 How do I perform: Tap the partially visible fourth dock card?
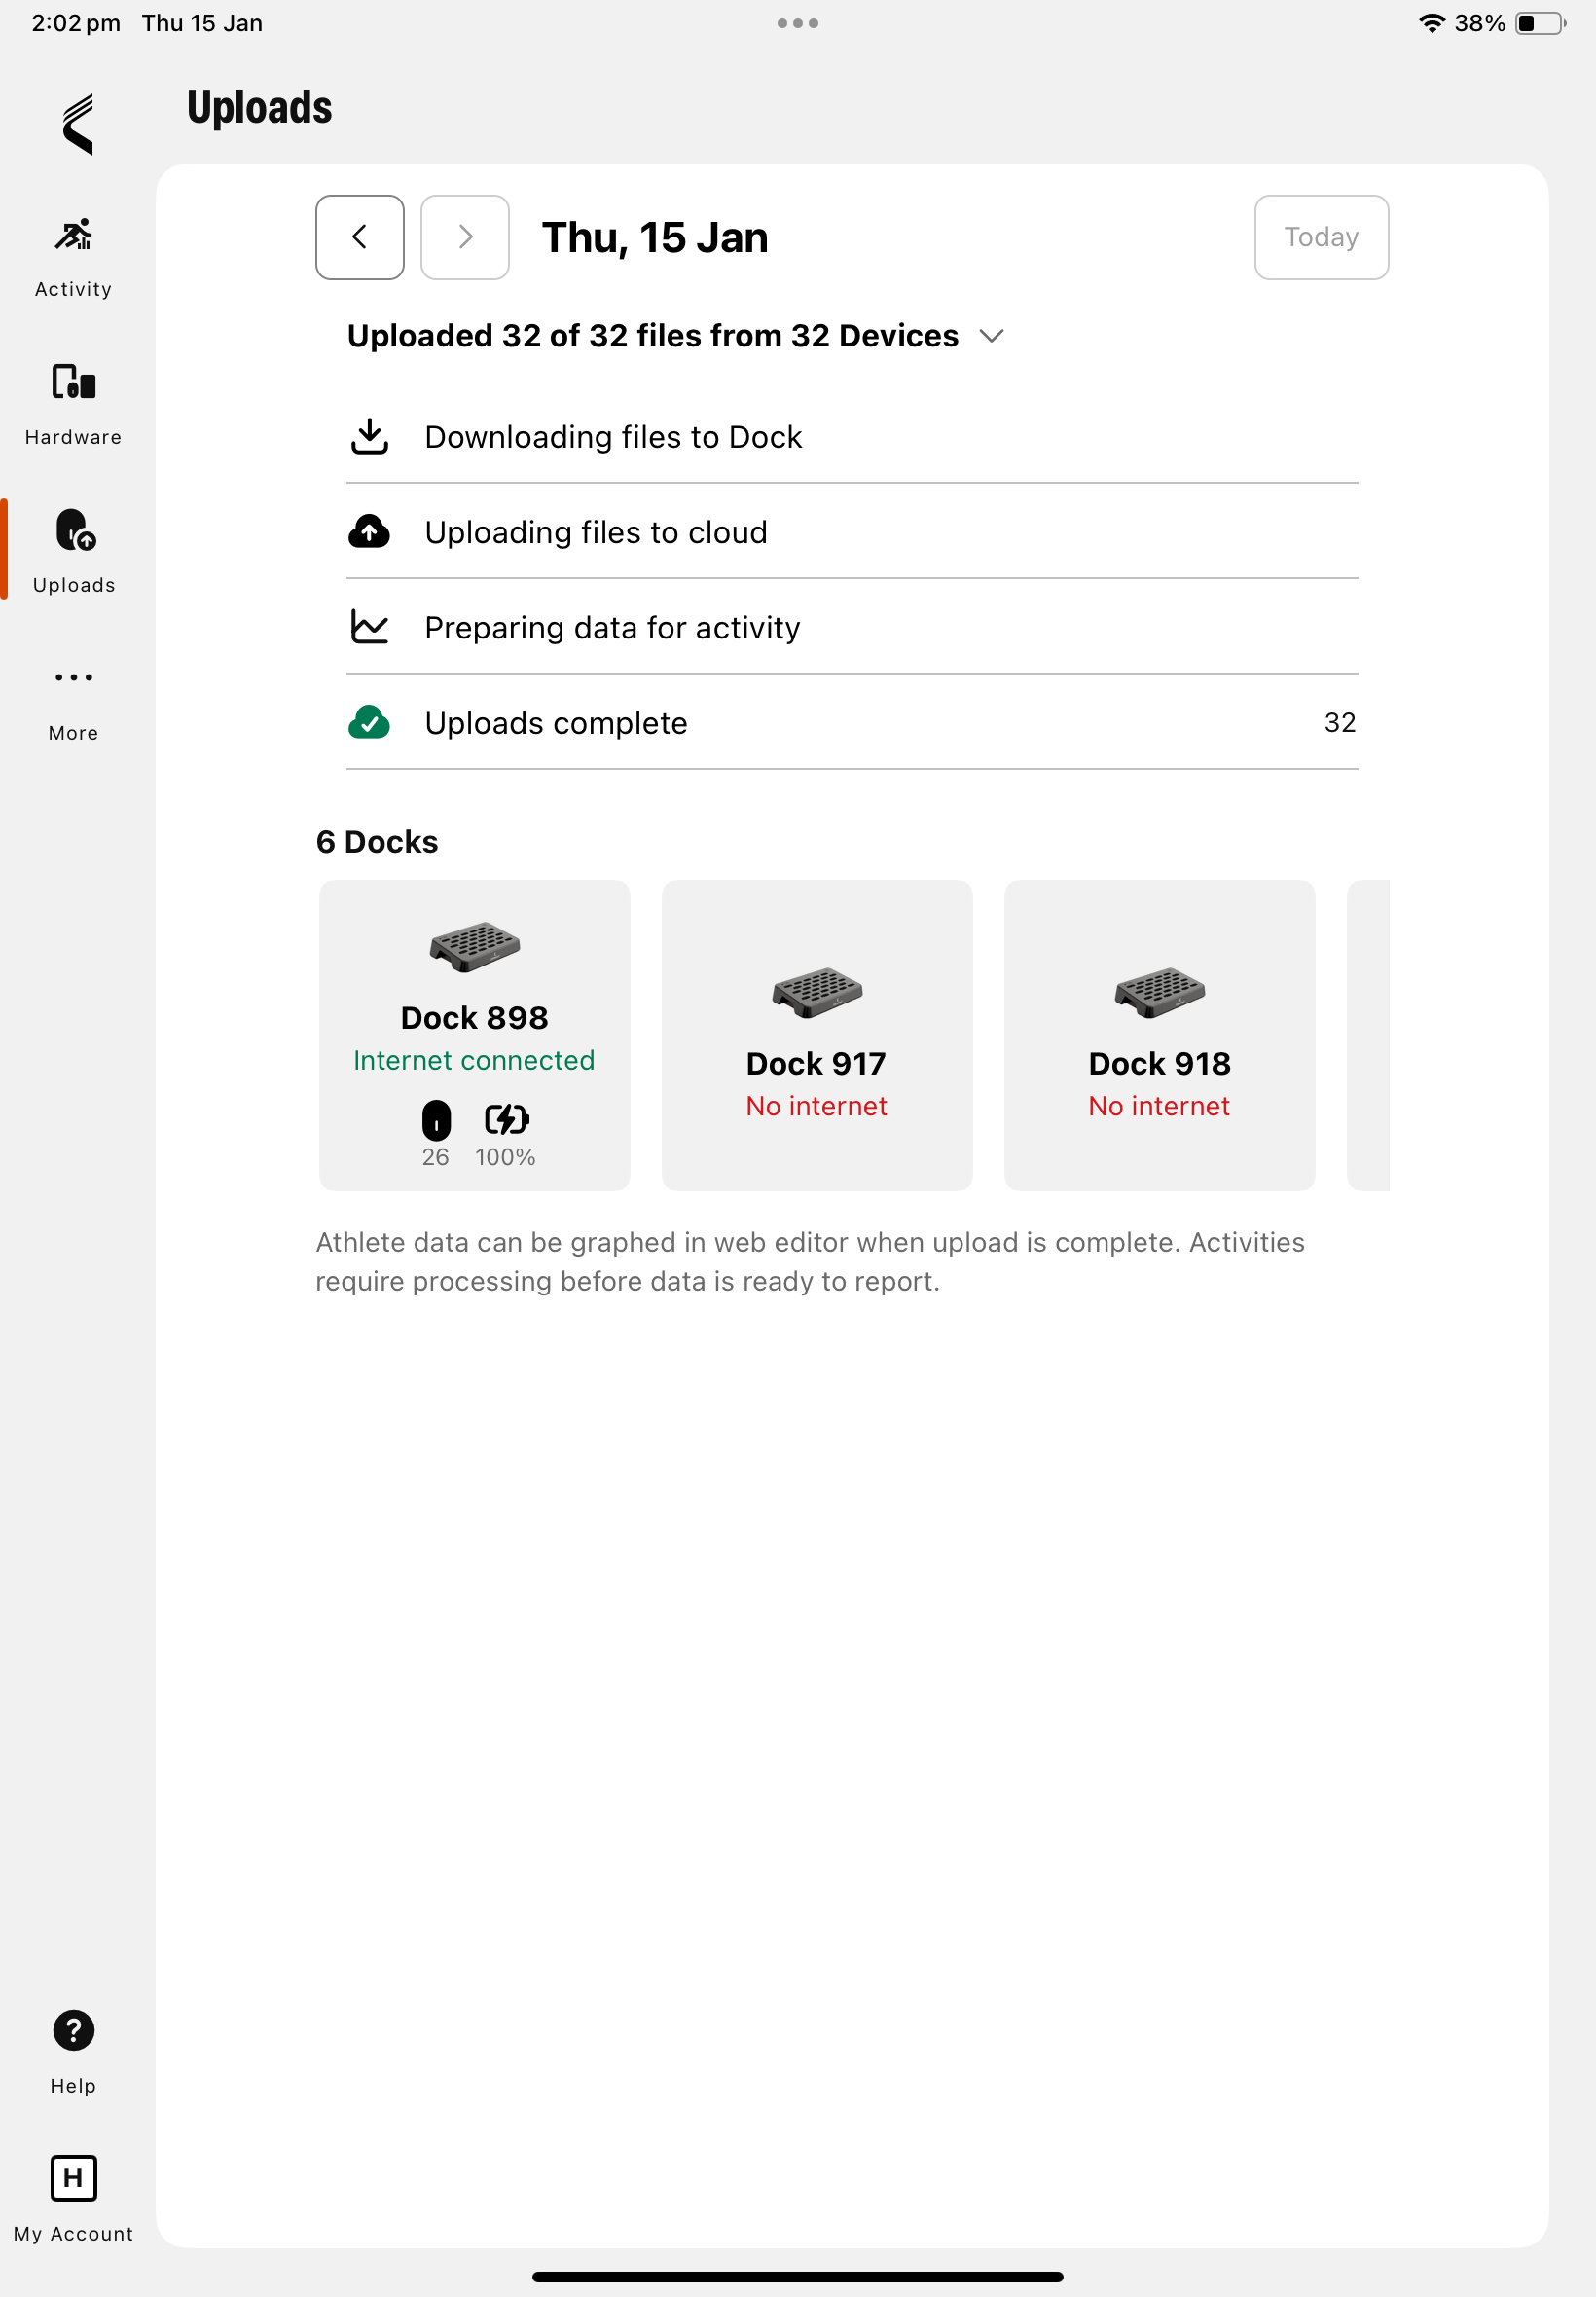tap(1367, 1034)
